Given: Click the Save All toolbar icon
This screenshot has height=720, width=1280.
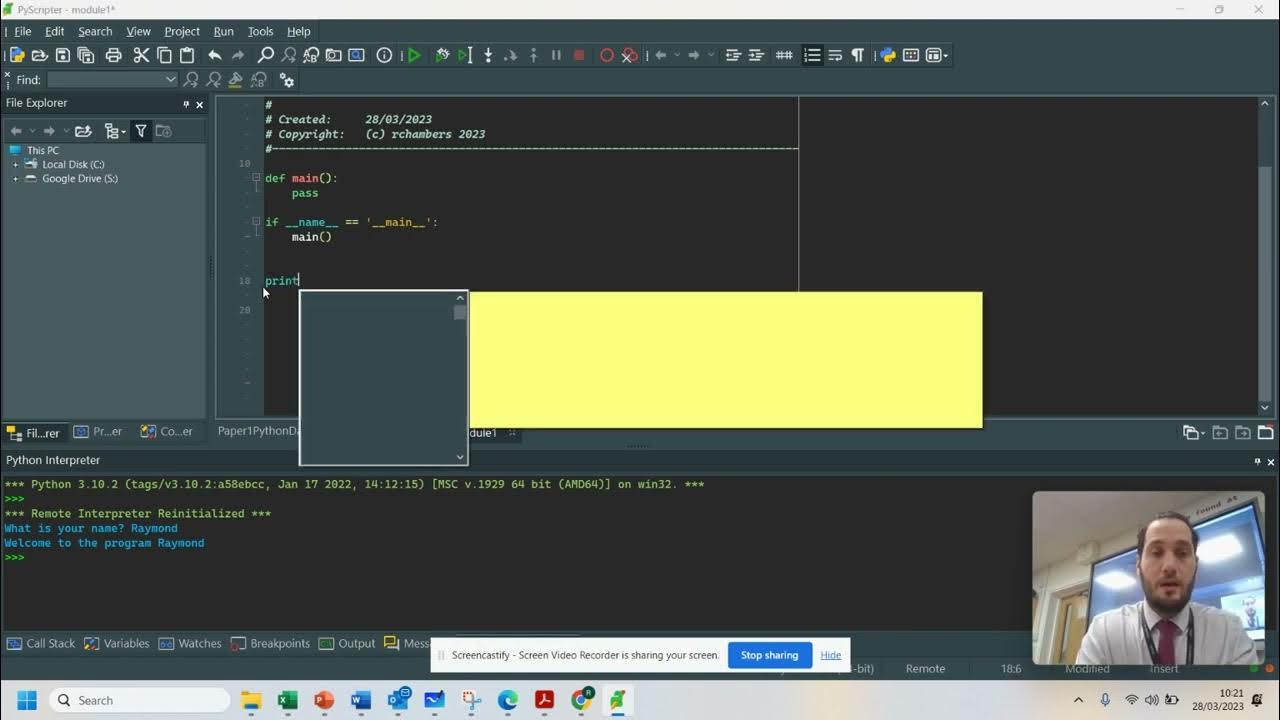Looking at the screenshot, I should click(x=86, y=56).
